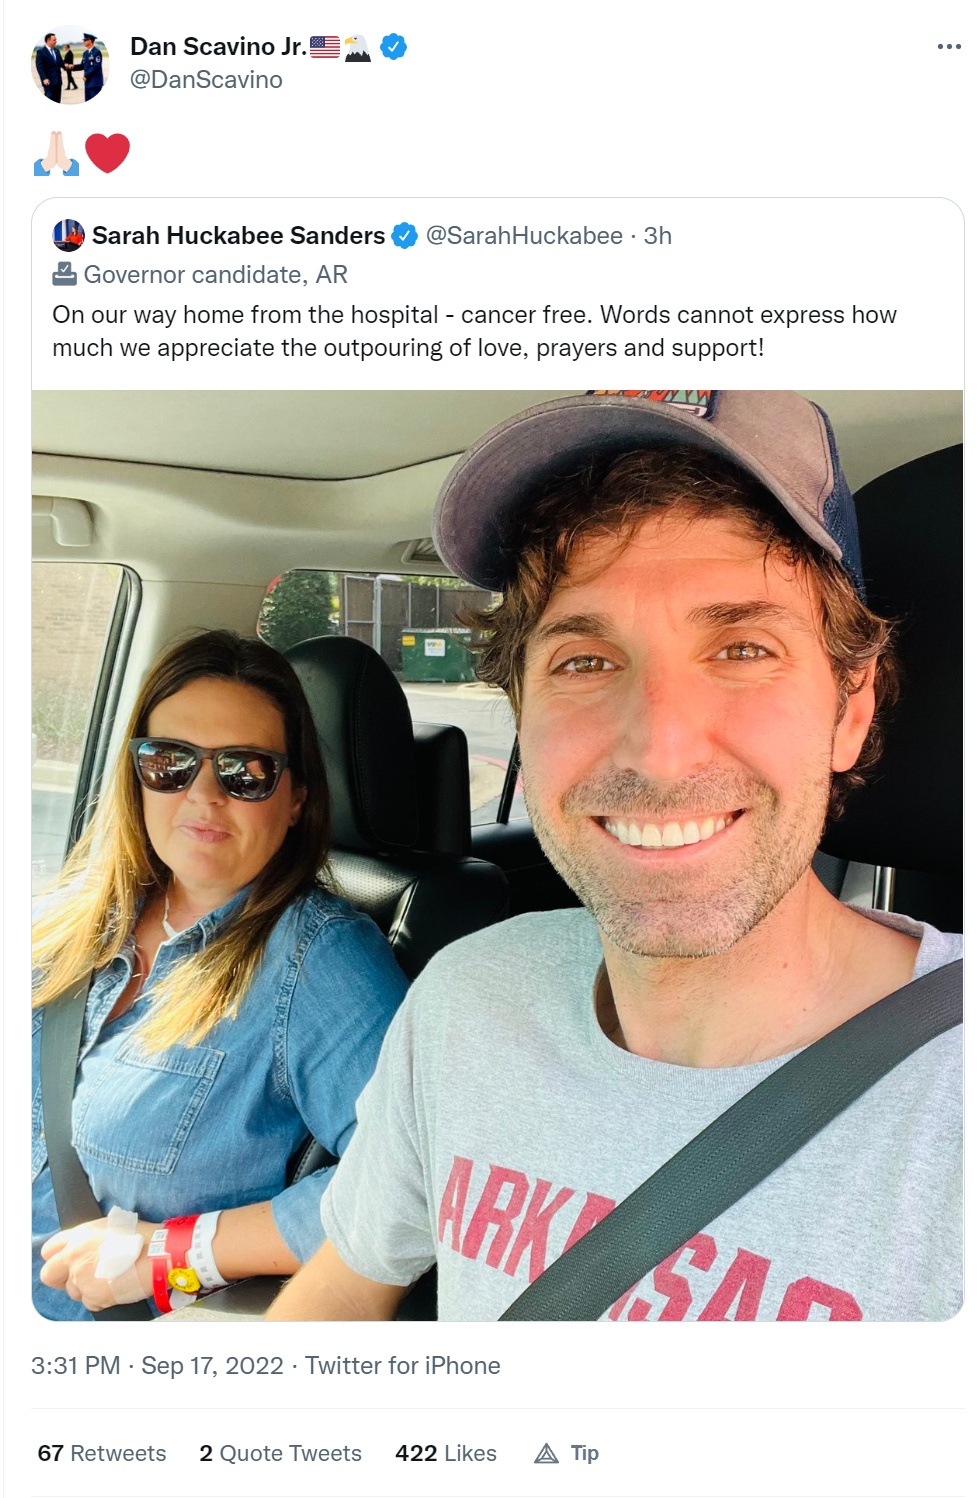The height and width of the screenshot is (1498, 977).
Task: Click the ballot box icon beside Governor candidate
Action: pos(64,273)
